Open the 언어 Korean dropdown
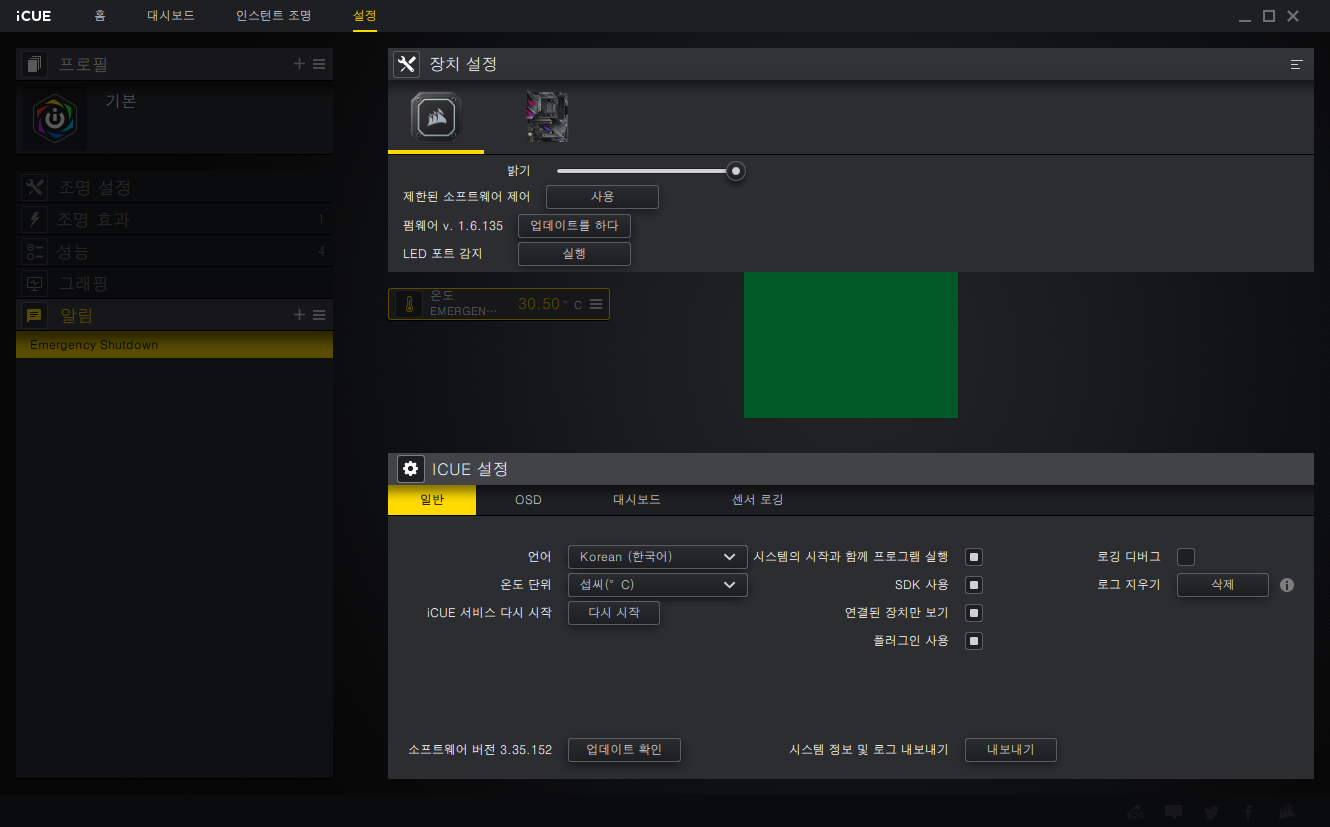Viewport: 1330px width, 827px height. coord(658,557)
